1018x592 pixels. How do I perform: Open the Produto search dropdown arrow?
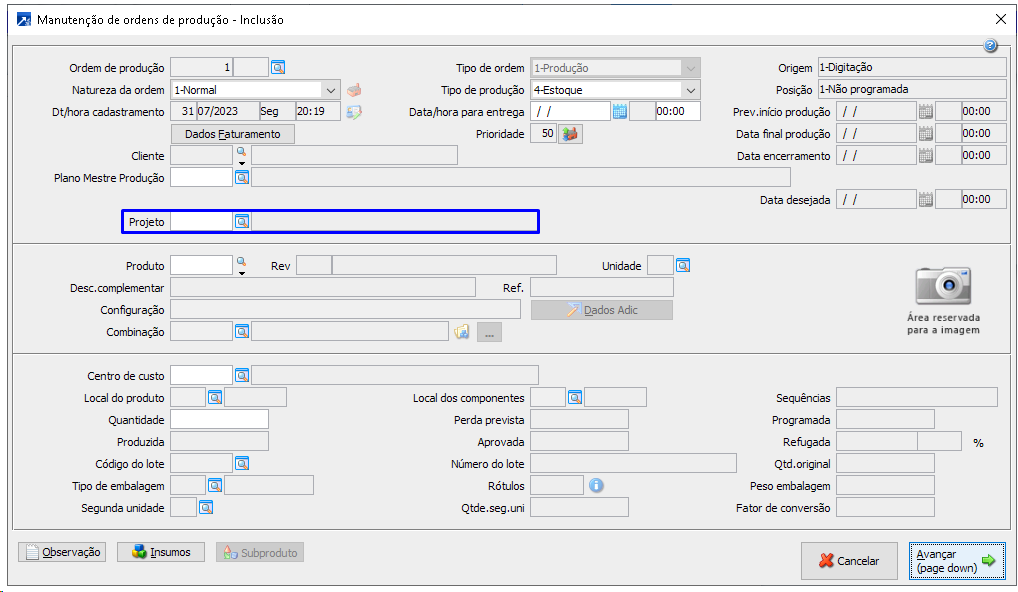coord(241,272)
